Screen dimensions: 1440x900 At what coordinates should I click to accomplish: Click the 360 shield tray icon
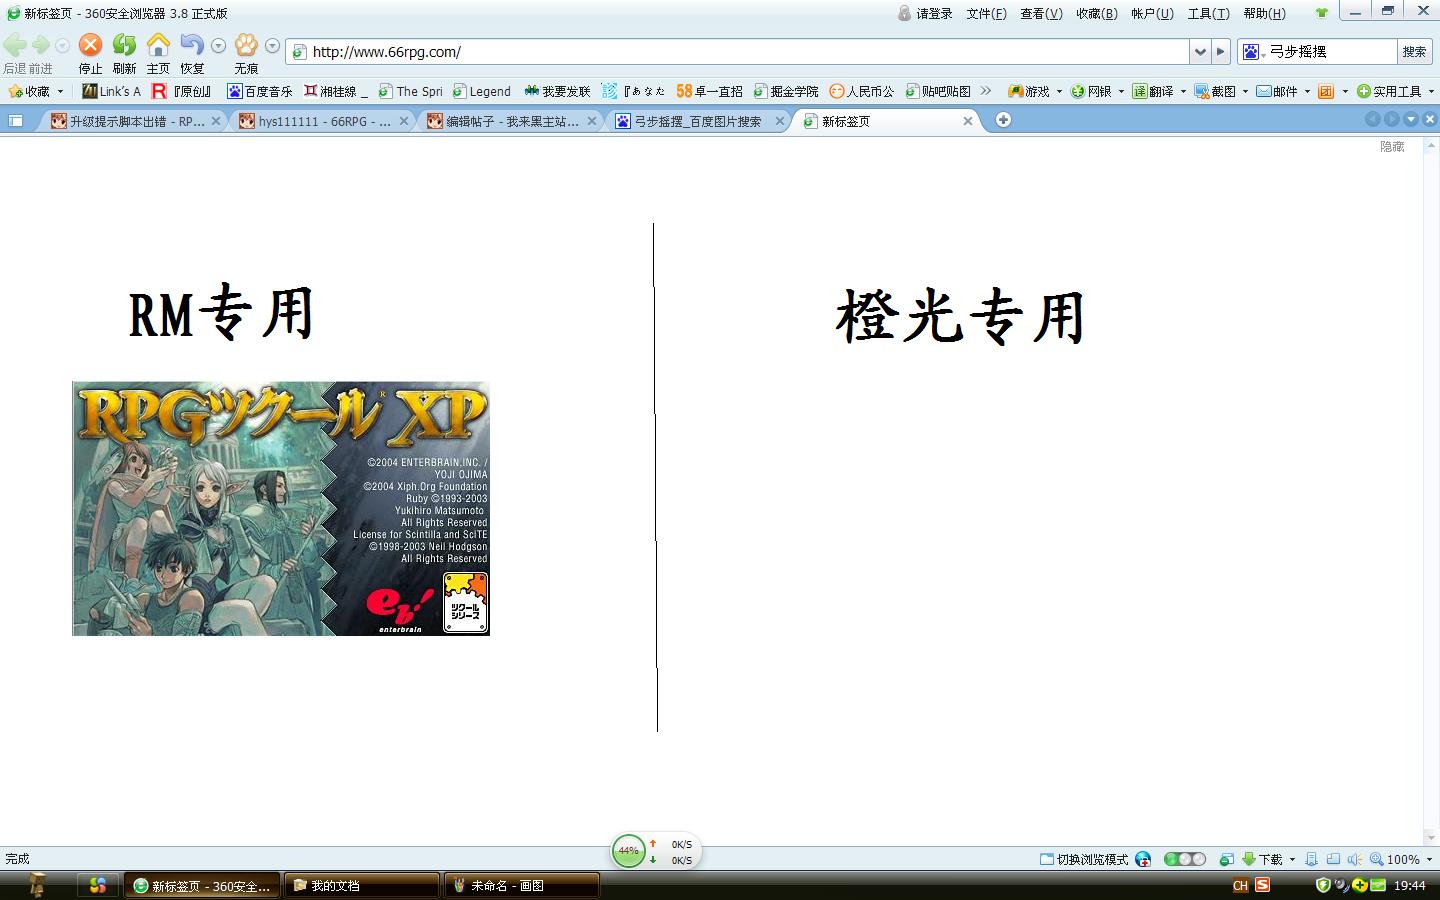(1323, 885)
